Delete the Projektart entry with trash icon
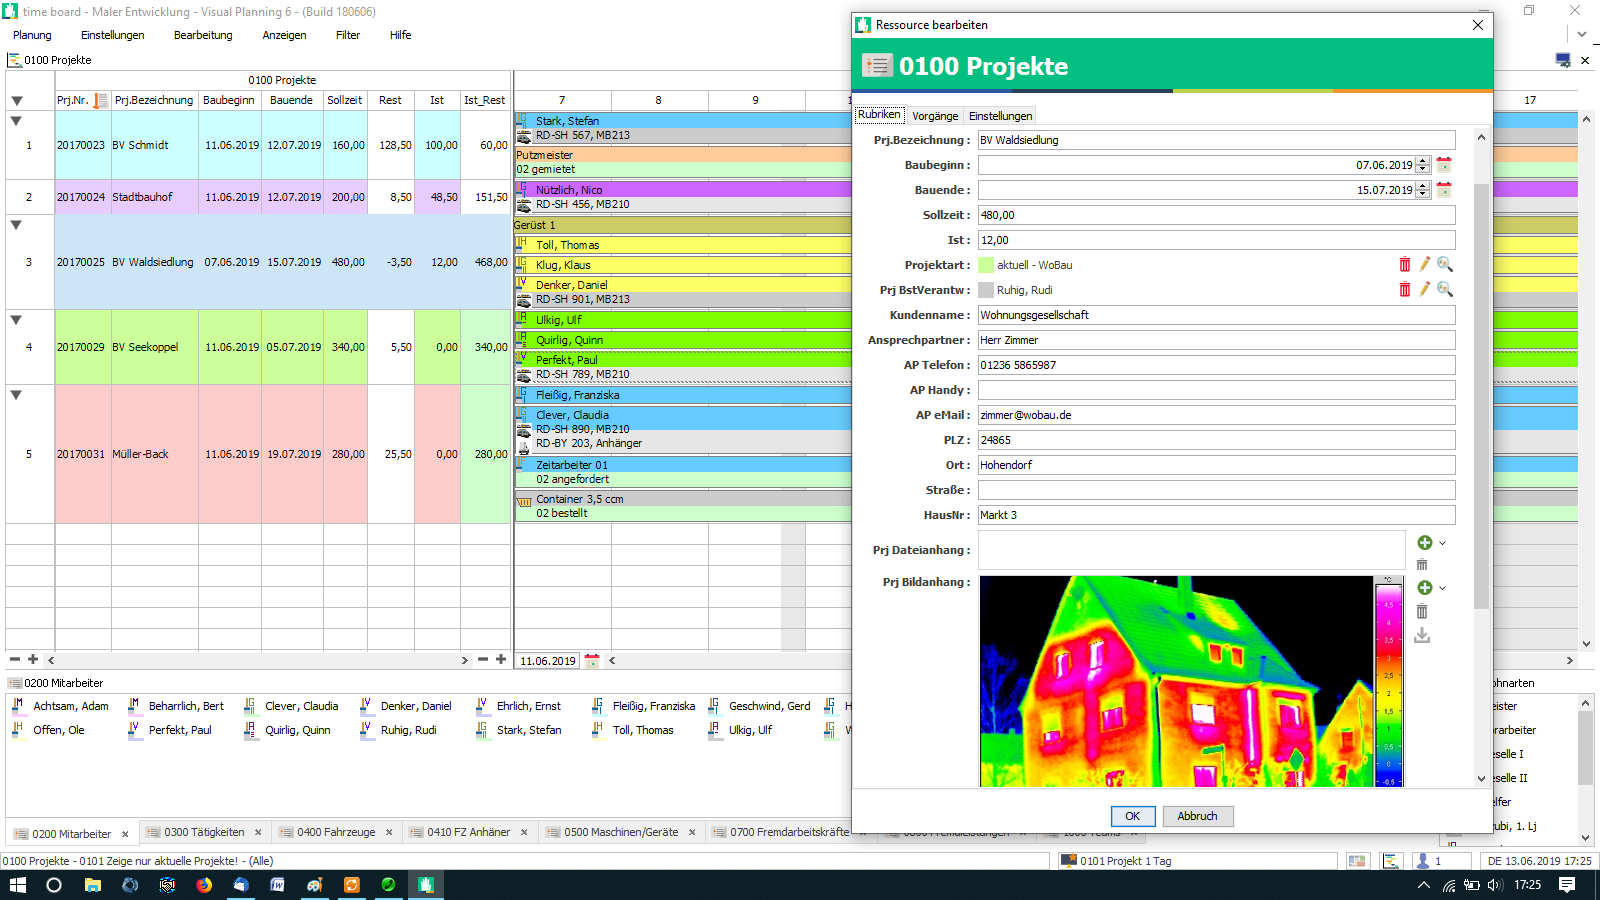 (x=1405, y=265)
